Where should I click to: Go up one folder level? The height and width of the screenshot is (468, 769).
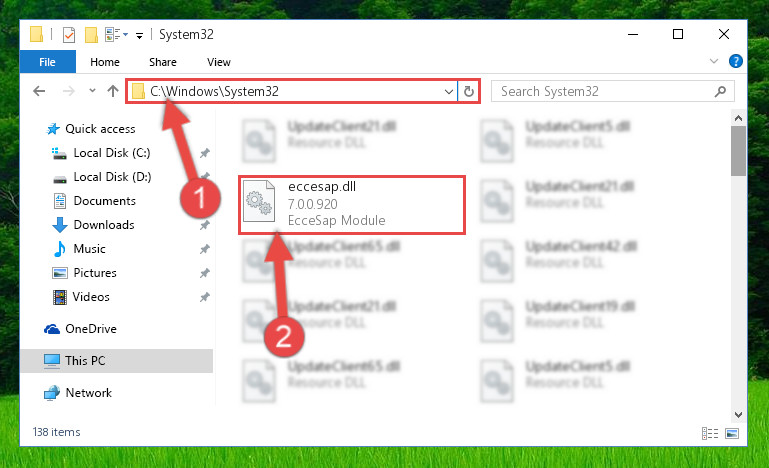113,91
